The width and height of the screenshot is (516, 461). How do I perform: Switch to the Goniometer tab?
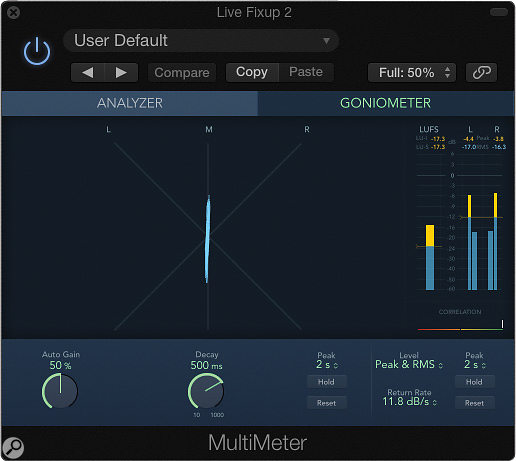386,103
